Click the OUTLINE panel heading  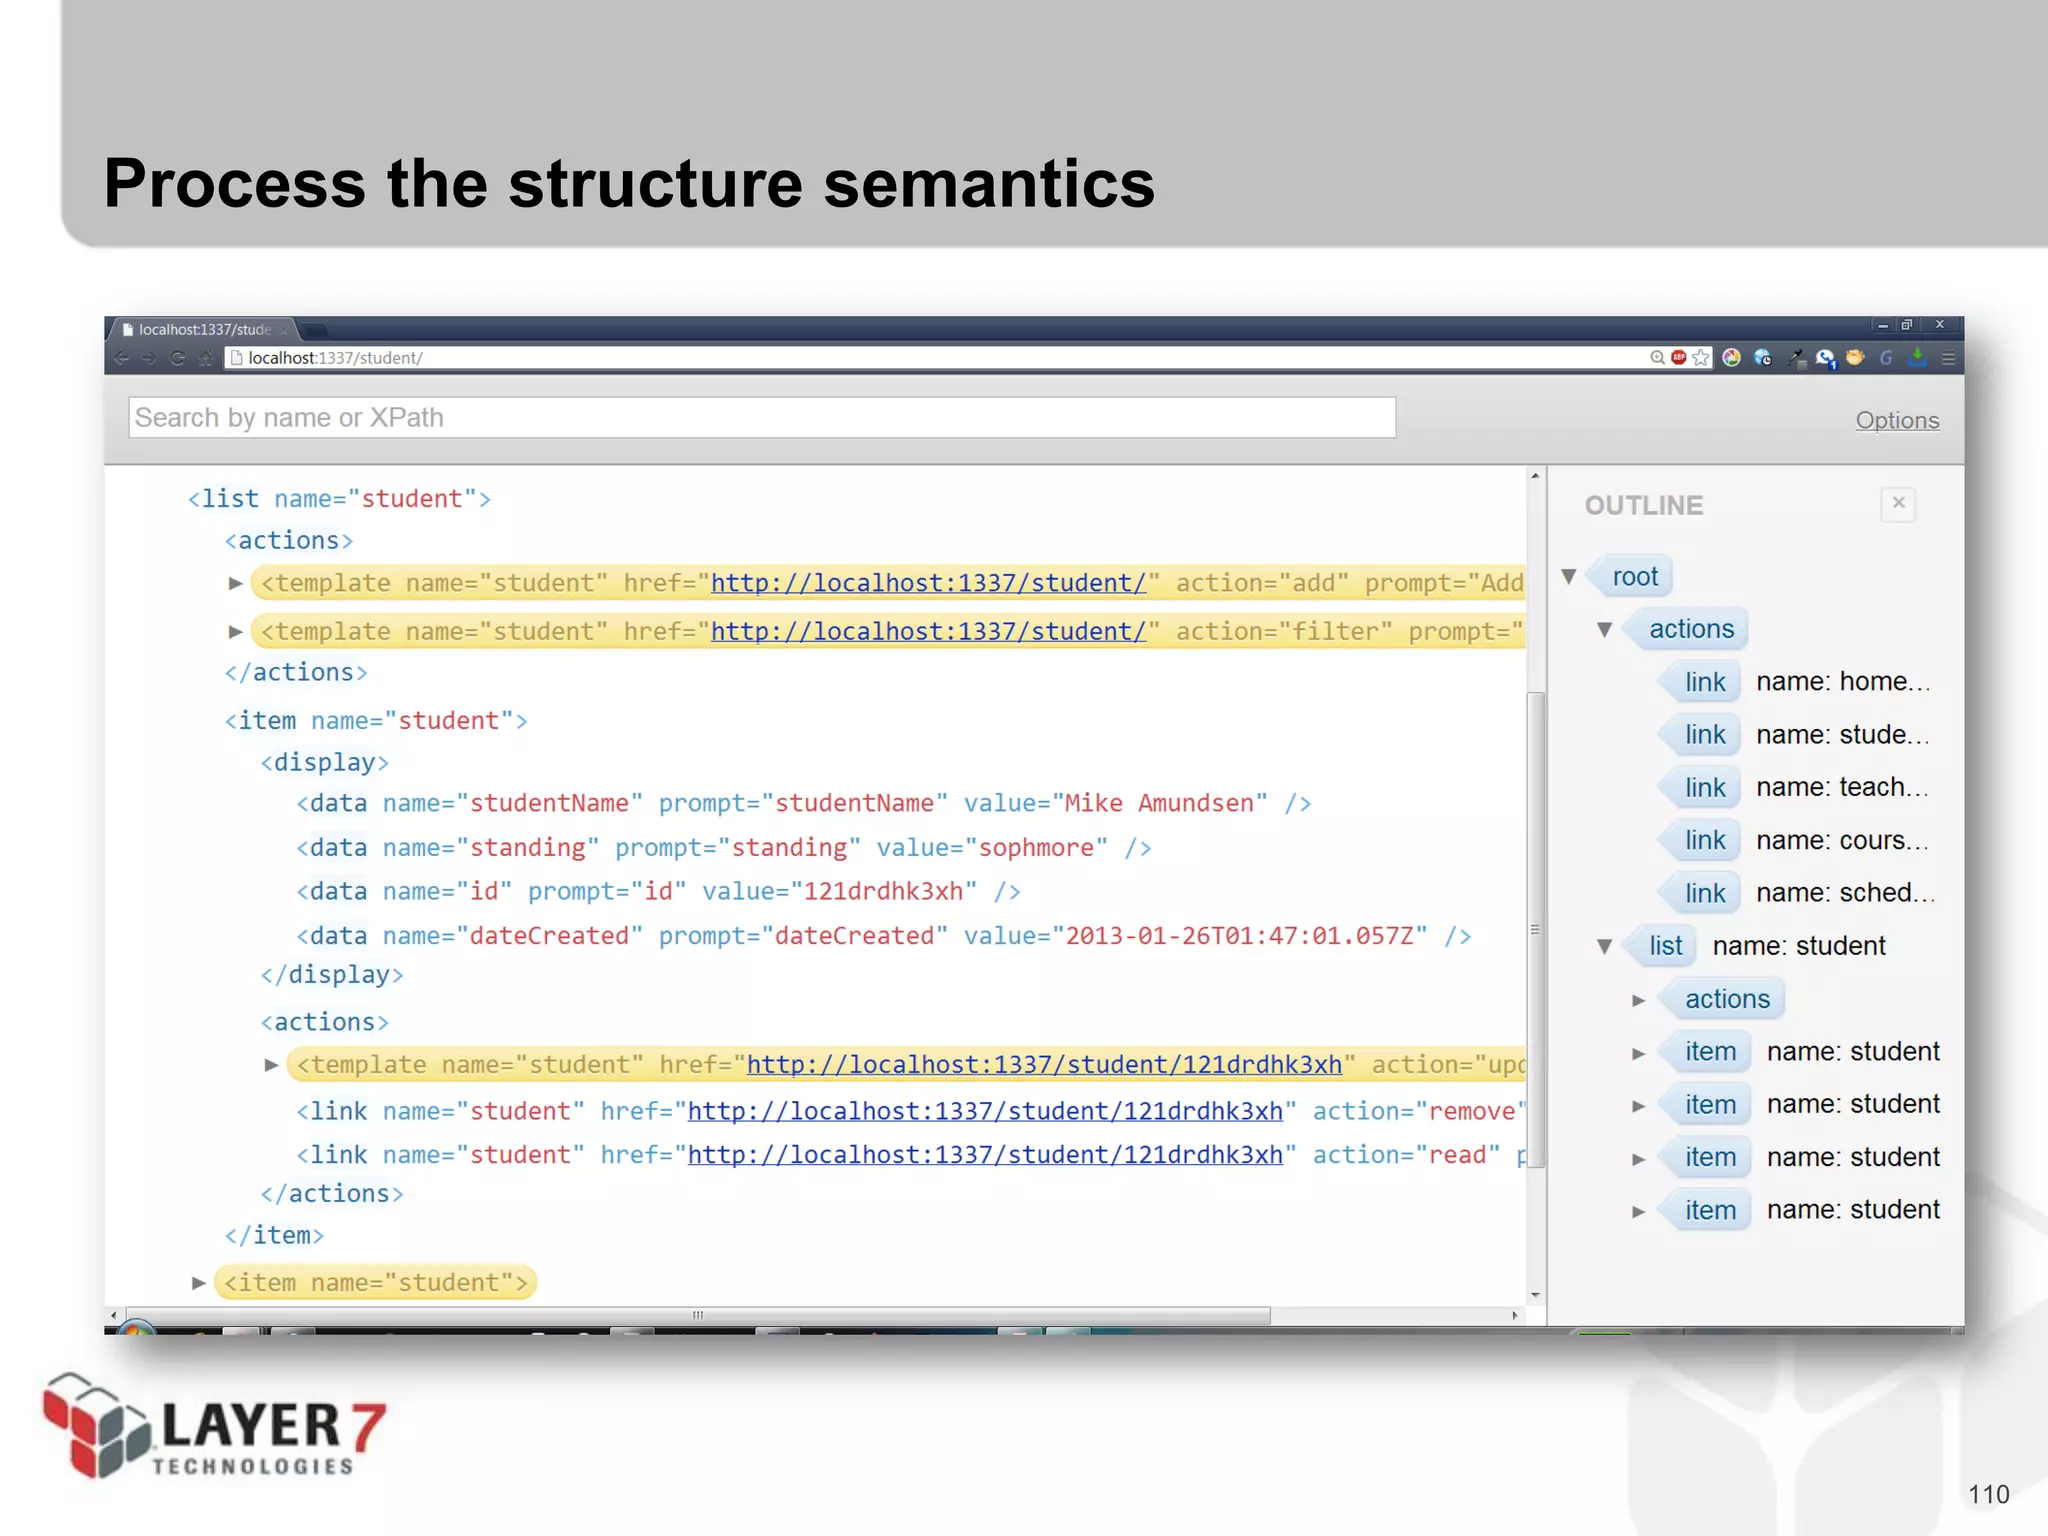[1643, 506]
